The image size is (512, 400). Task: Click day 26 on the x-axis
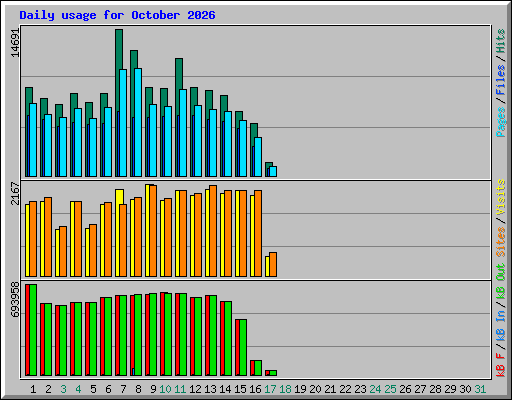pos(405,389)
